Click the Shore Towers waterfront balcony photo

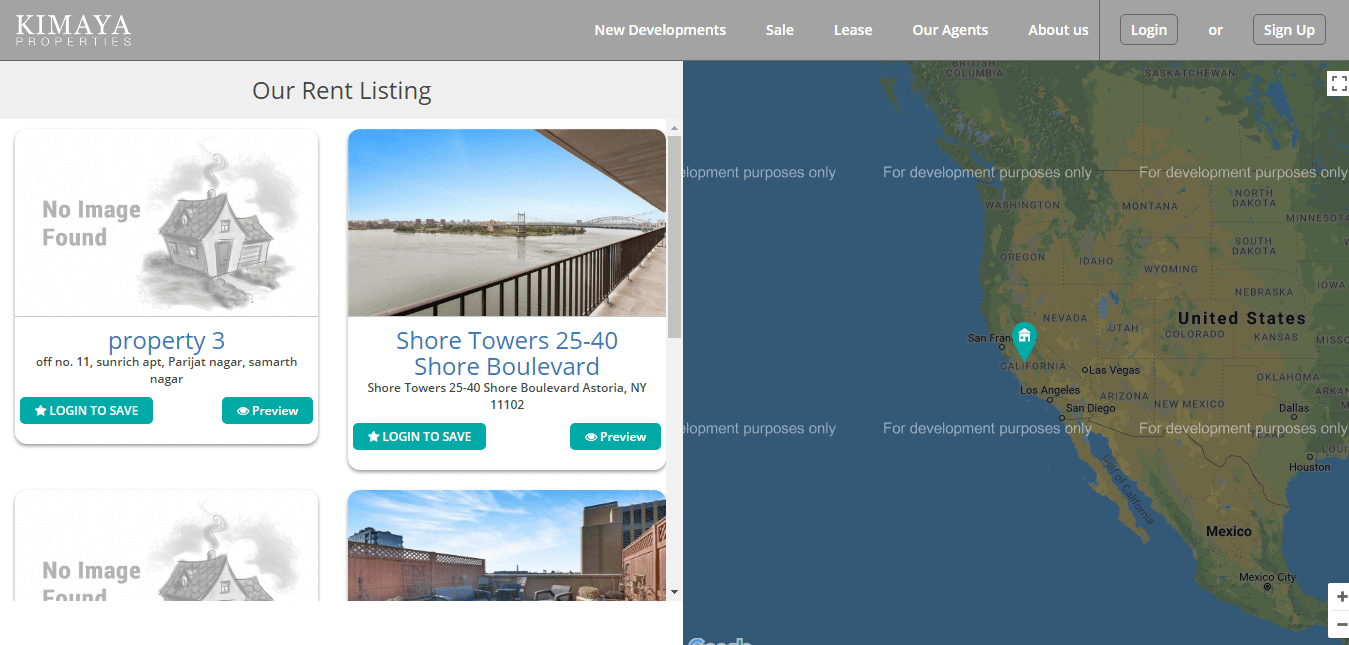point(506,222)
